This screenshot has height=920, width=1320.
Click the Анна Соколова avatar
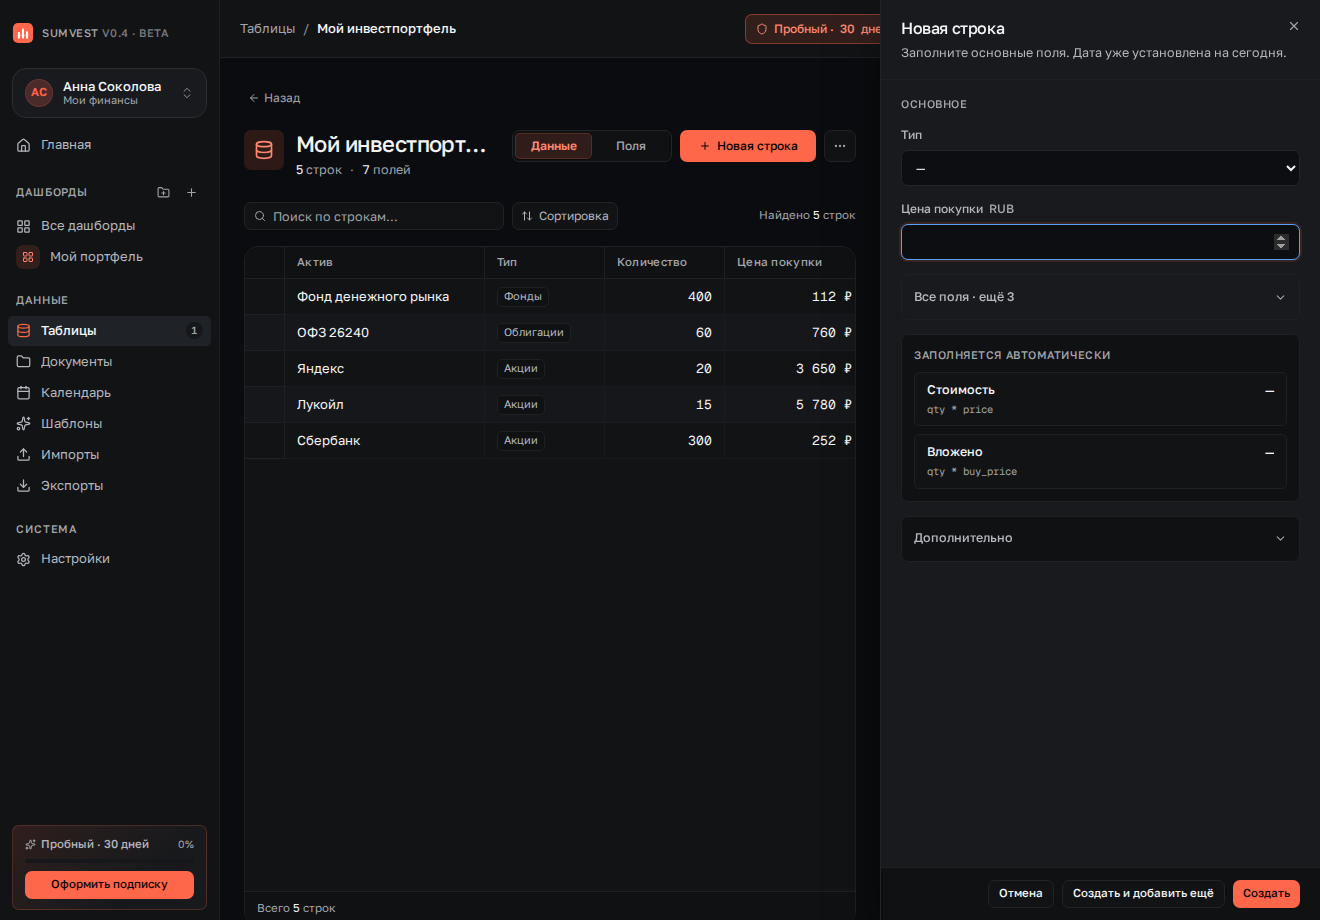pos(39,93)
